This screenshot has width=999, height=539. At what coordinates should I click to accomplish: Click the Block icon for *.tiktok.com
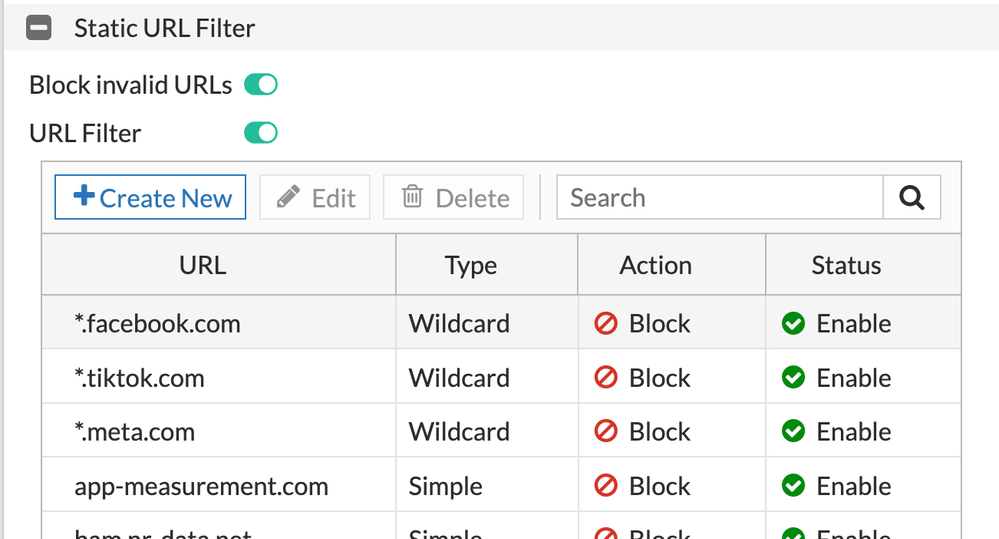[x=606, y=378]
